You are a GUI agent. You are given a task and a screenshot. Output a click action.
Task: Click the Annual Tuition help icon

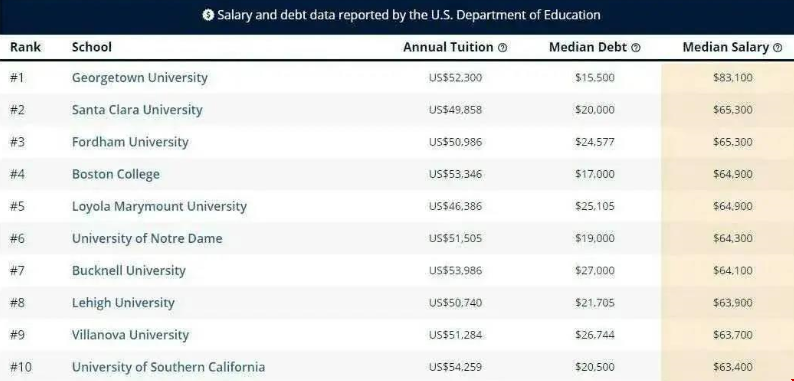[502, 48]
